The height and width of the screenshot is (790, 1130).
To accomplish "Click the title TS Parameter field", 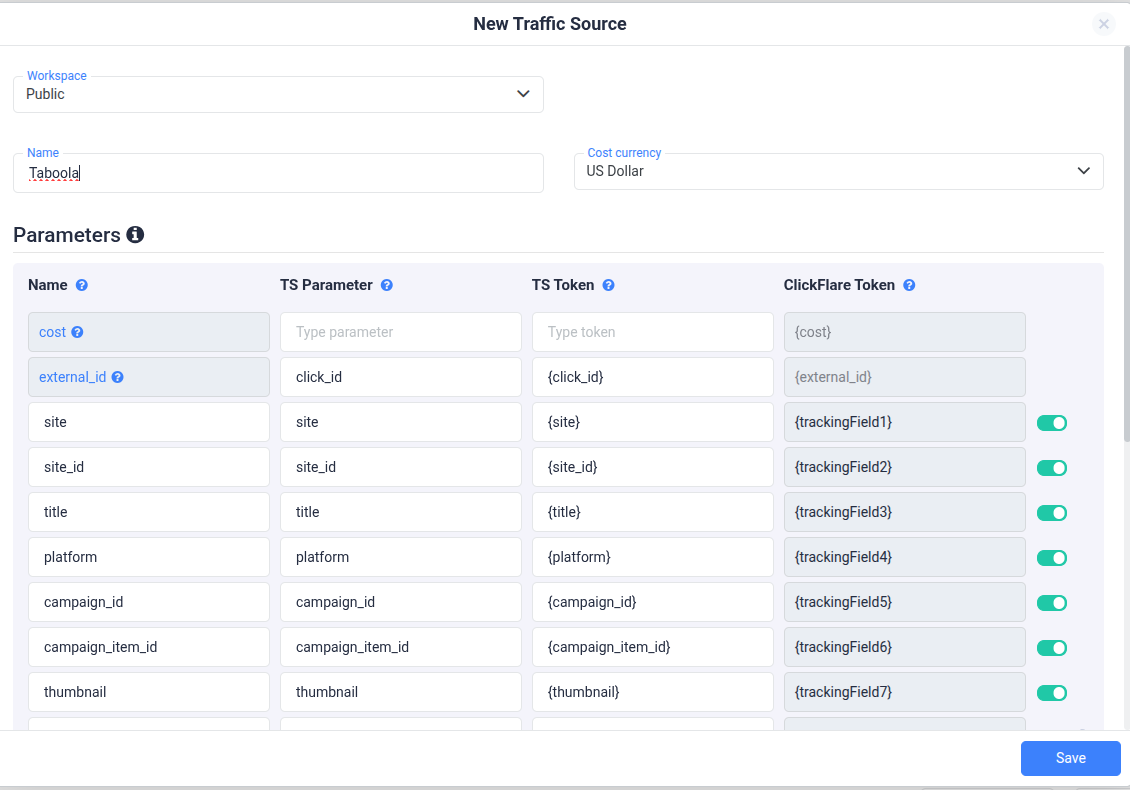I will [401, 512].
